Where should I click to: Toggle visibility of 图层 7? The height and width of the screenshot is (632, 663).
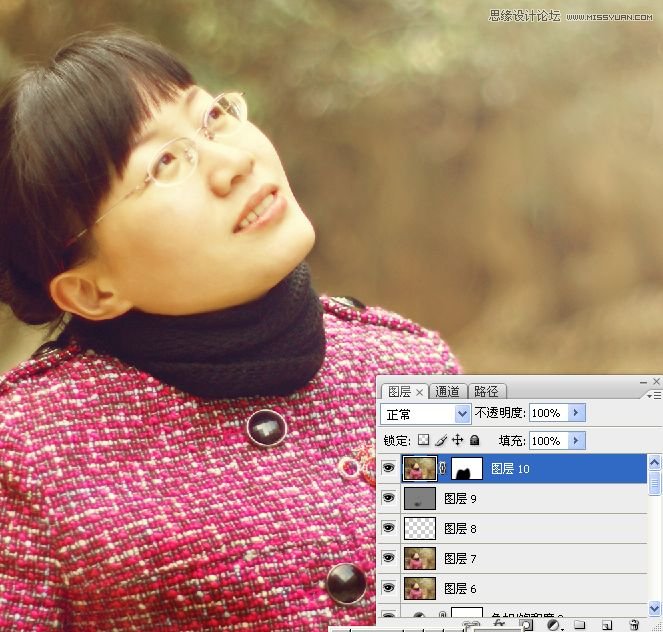point(389,558)
